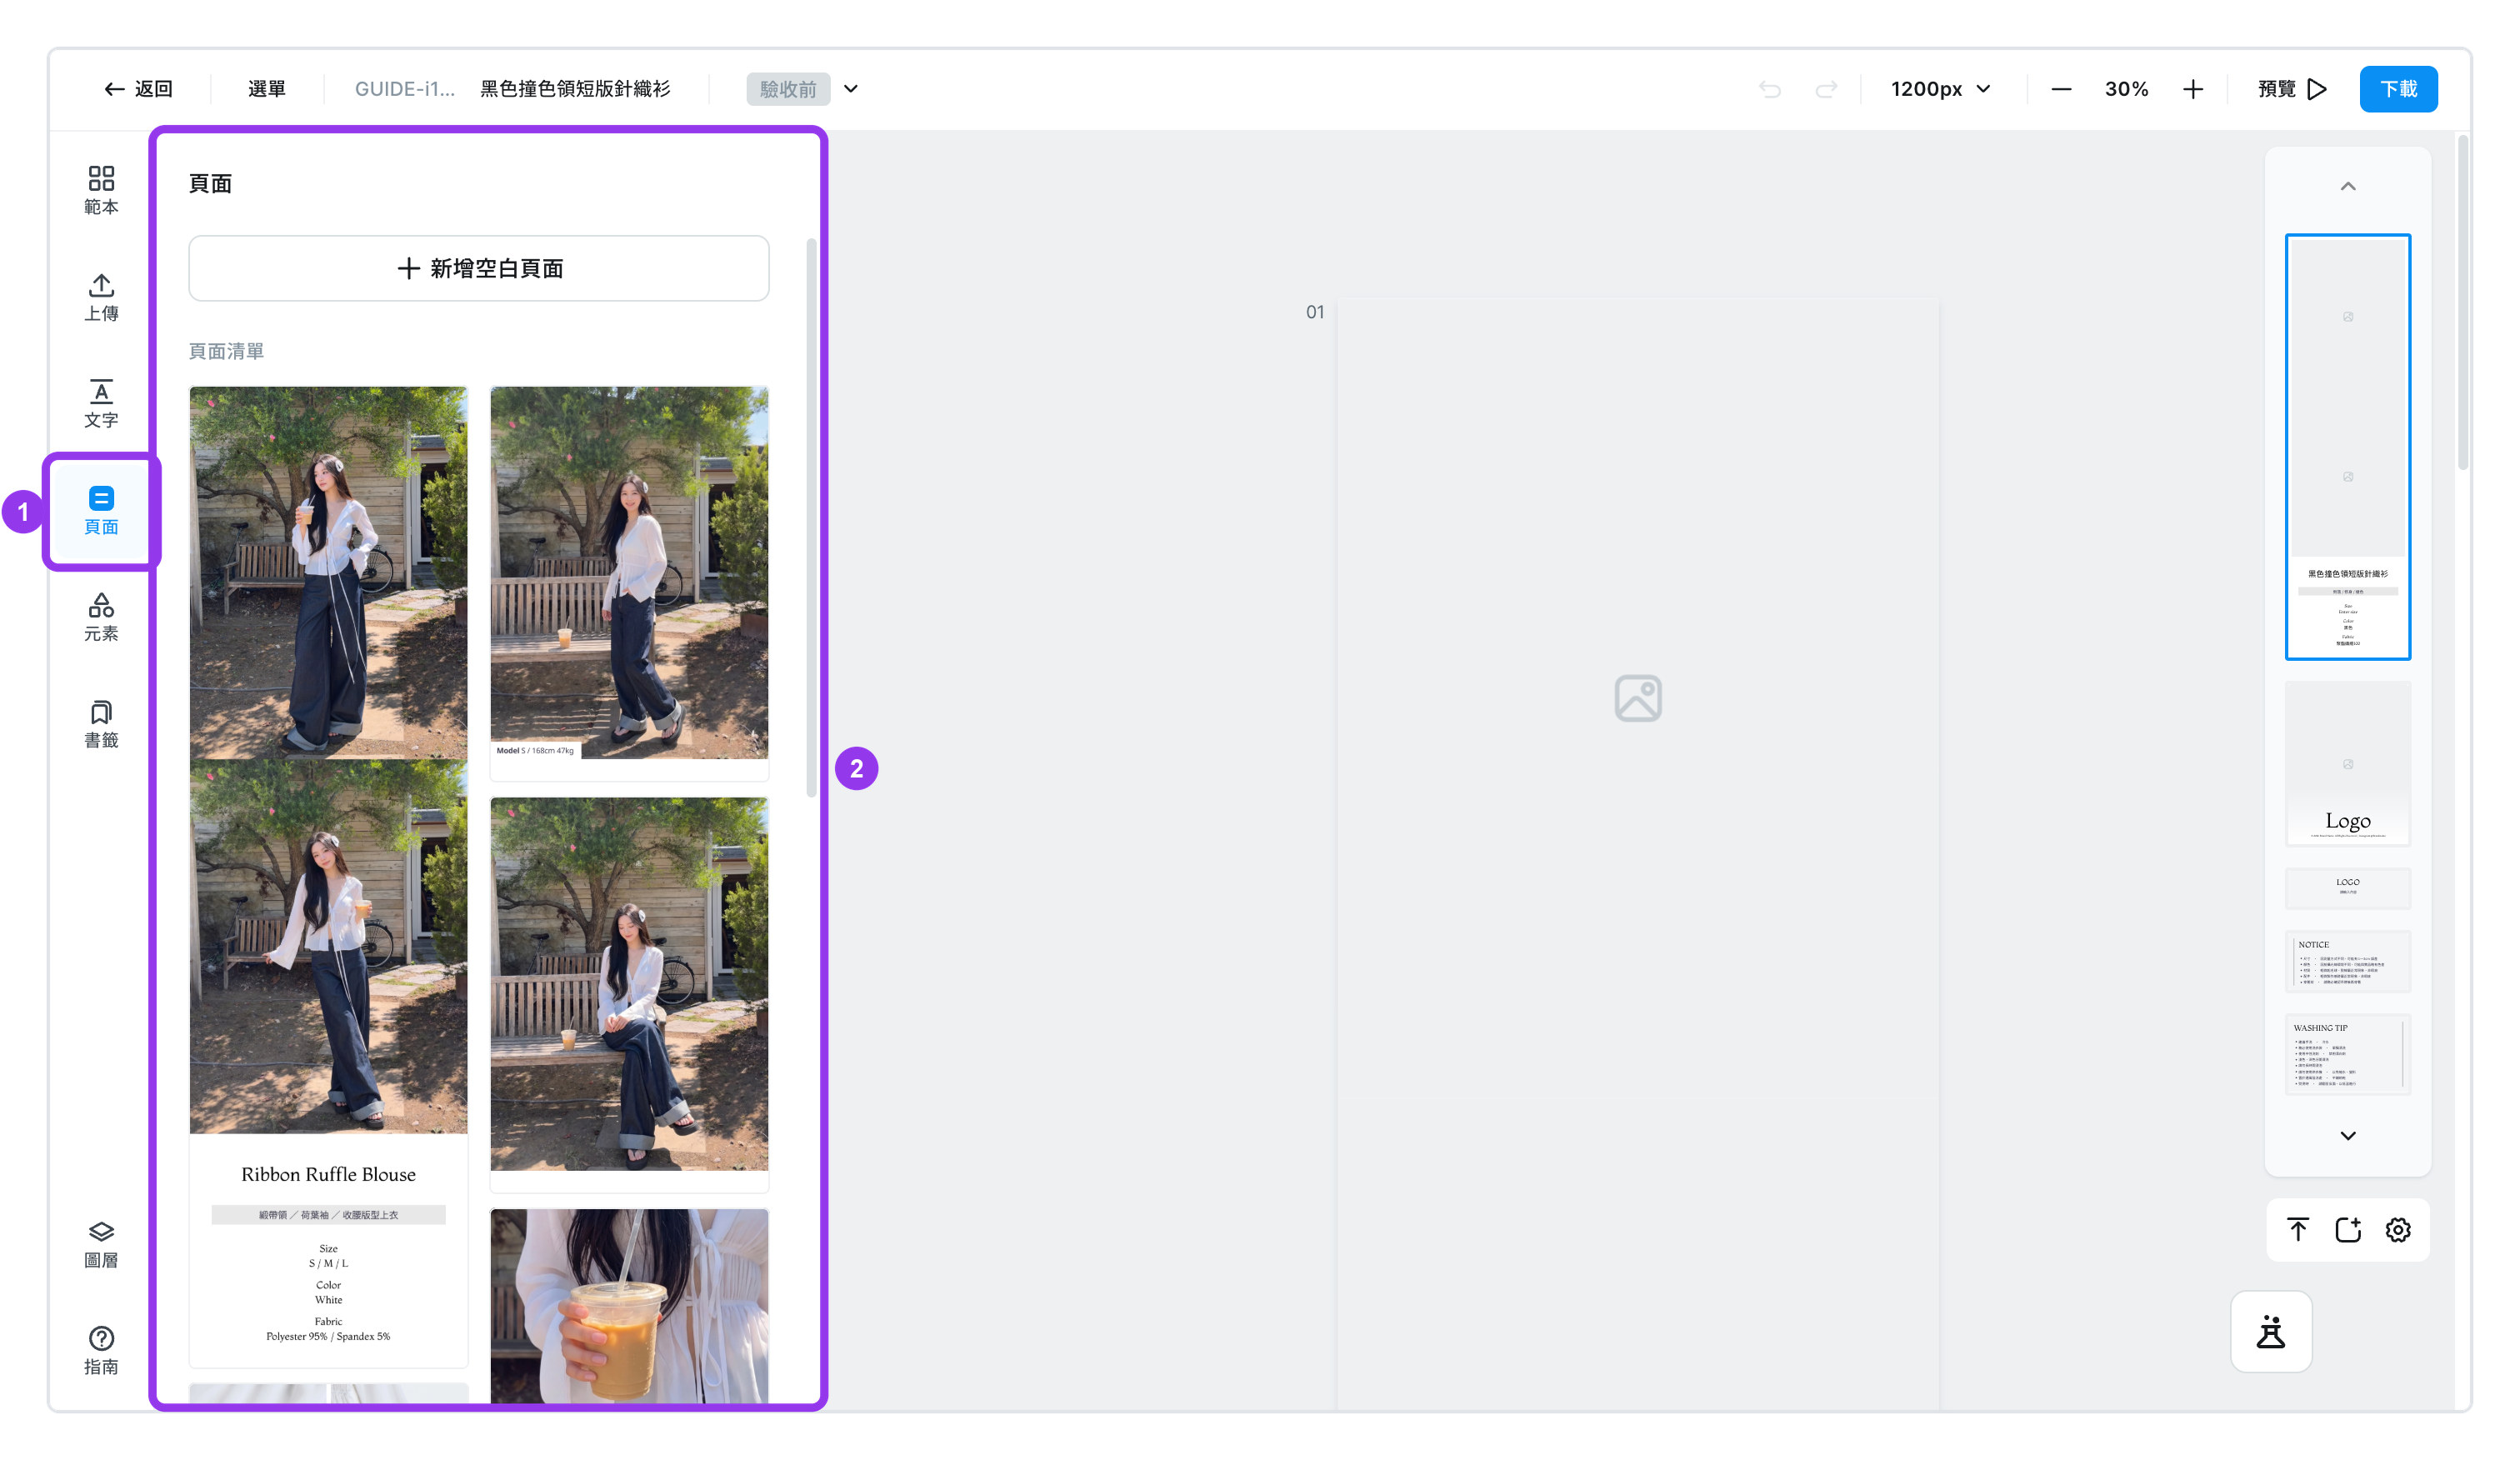Open the 上傳 upload panel

pyautogui.click(x=101, y=297)
